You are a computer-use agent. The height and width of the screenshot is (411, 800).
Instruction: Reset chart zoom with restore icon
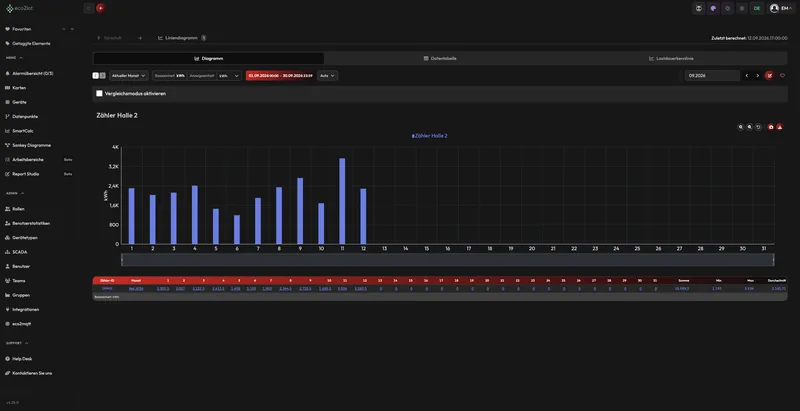tap(759, 127)
